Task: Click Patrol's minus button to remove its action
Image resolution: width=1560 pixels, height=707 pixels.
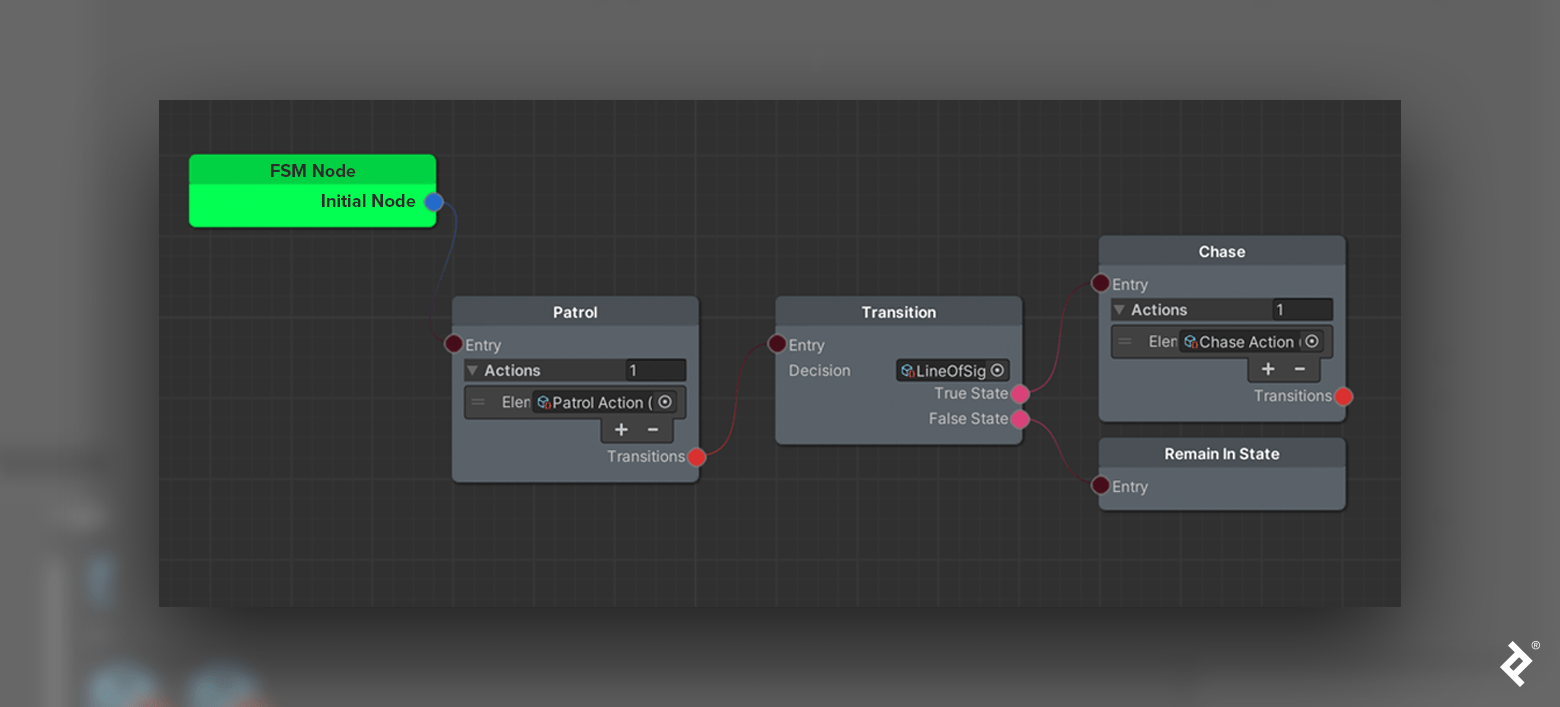Action: (x=653, y=429)
